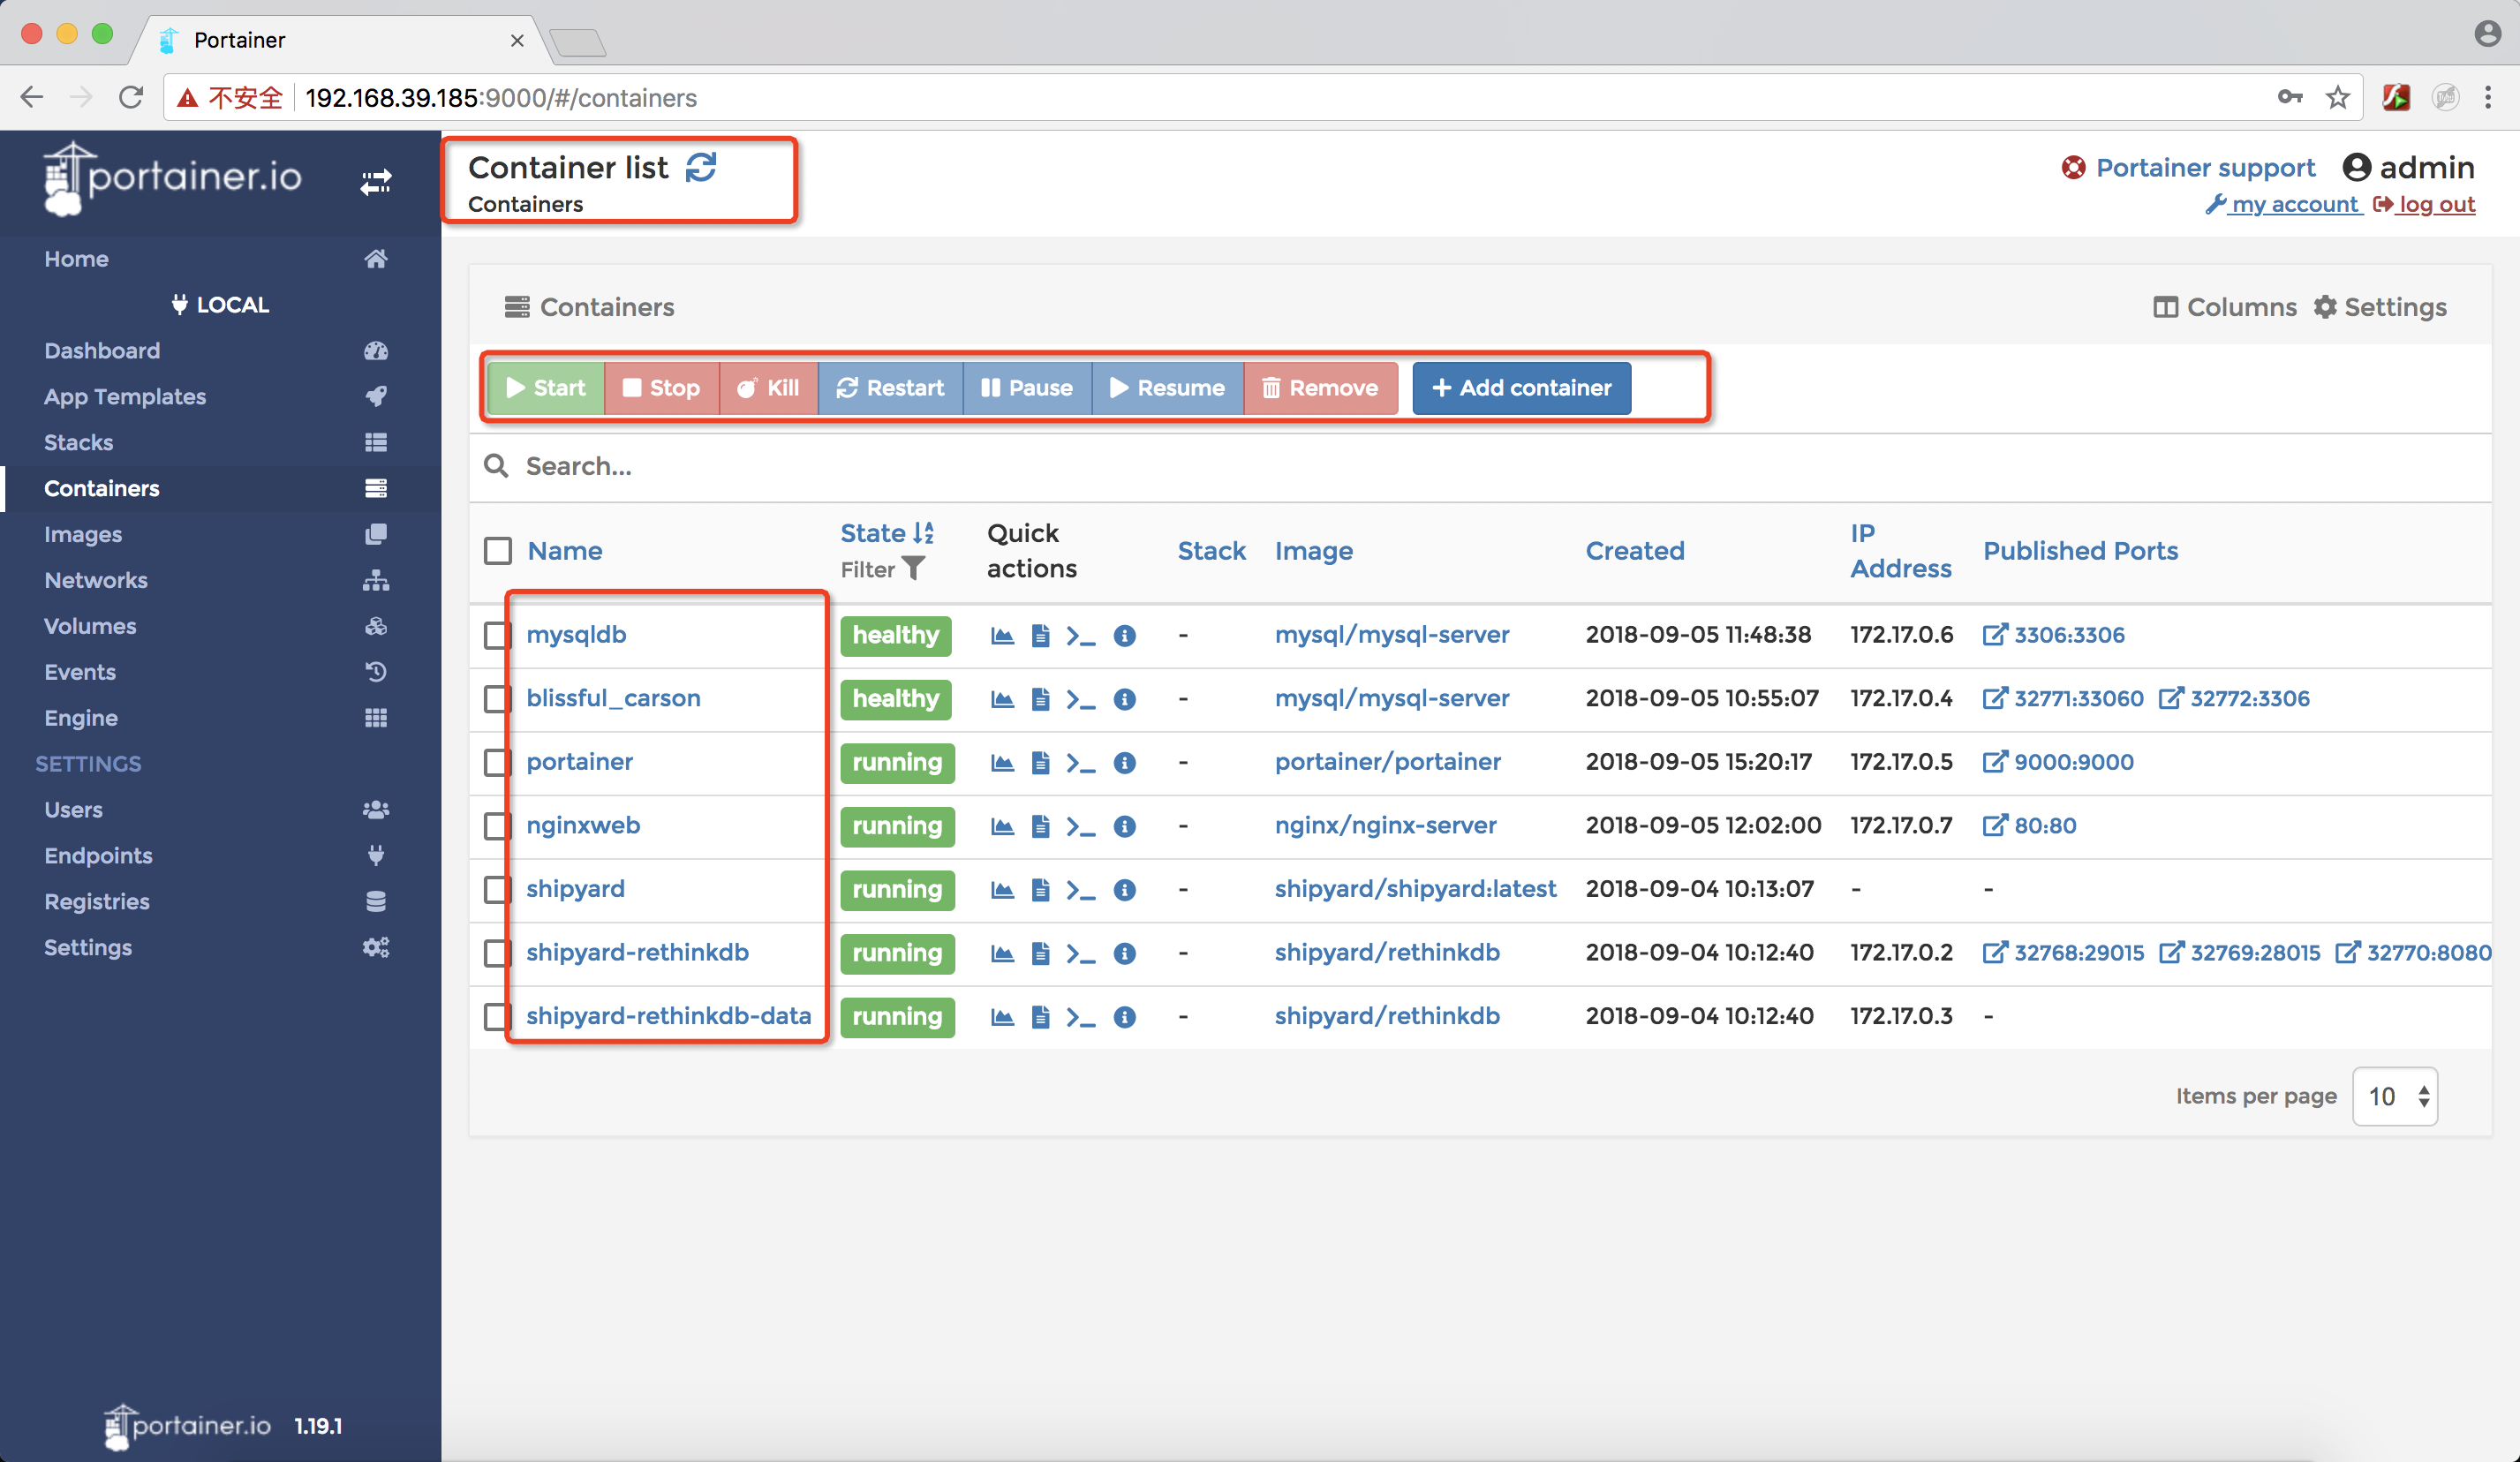This screenshot has width=2520, height=1462.
Task: Select the checkbox for shipyard-rethinkdb-data row
Action: [x=496, y=1016]
